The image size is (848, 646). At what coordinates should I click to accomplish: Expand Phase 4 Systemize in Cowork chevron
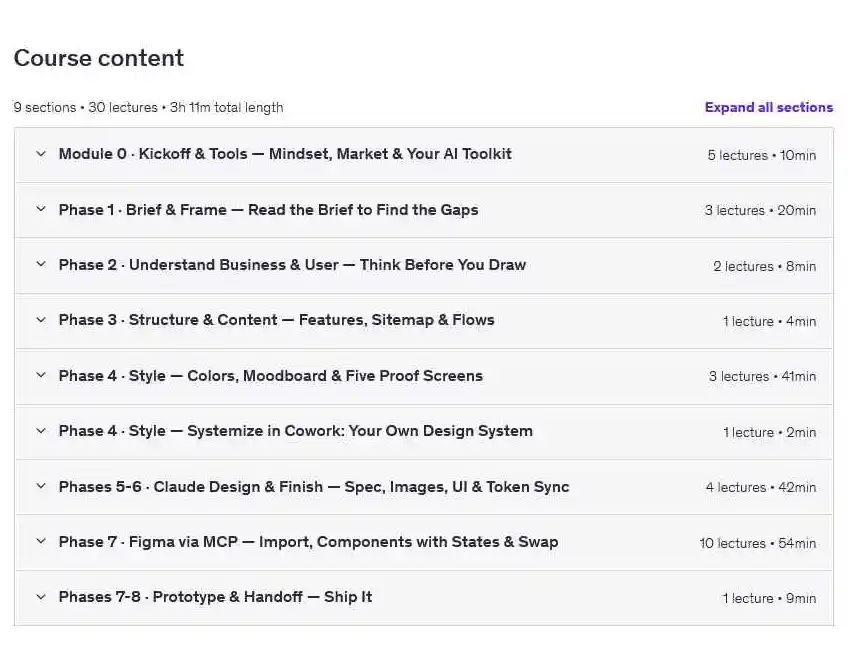tap(41, 431)
